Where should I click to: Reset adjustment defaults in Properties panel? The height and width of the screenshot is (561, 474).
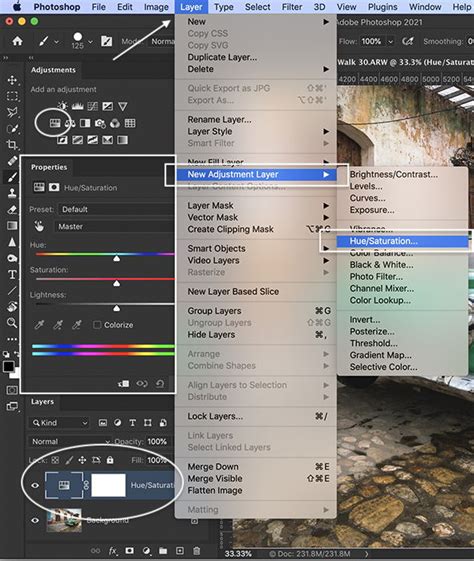[160, 384]
